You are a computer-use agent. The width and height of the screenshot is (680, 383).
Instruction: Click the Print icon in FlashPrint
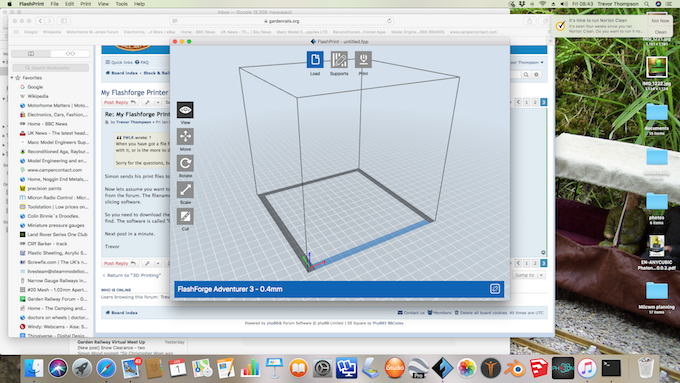click(363, 60)
